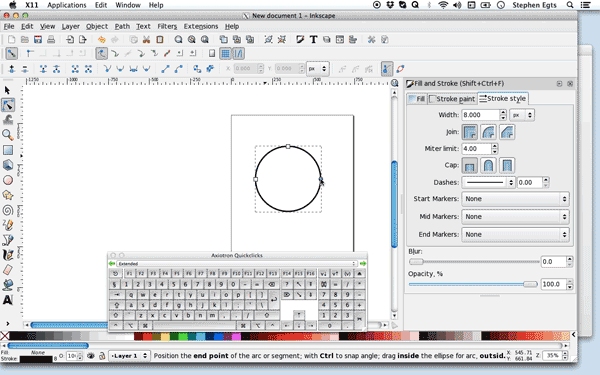Screen dimensions: 600x375
Task: Select the Tweak tool
Action: point(8,120)
